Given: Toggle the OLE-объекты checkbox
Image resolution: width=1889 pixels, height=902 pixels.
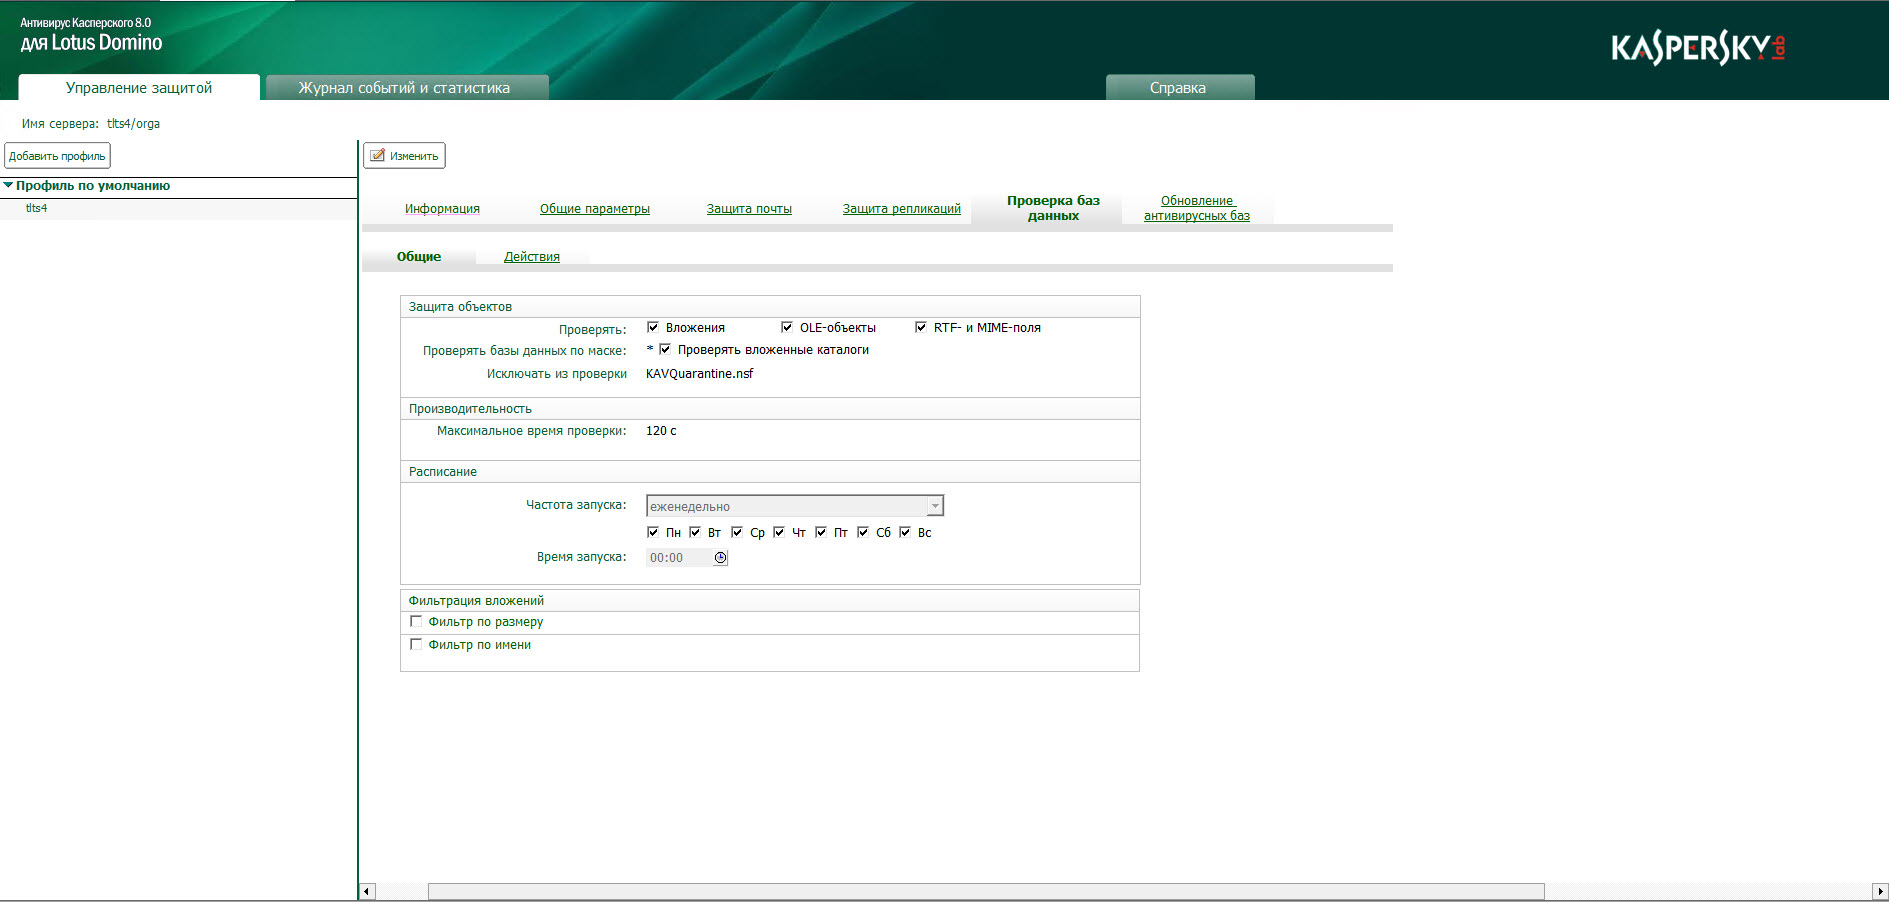Looking at the screenshot, I should 787,327.
